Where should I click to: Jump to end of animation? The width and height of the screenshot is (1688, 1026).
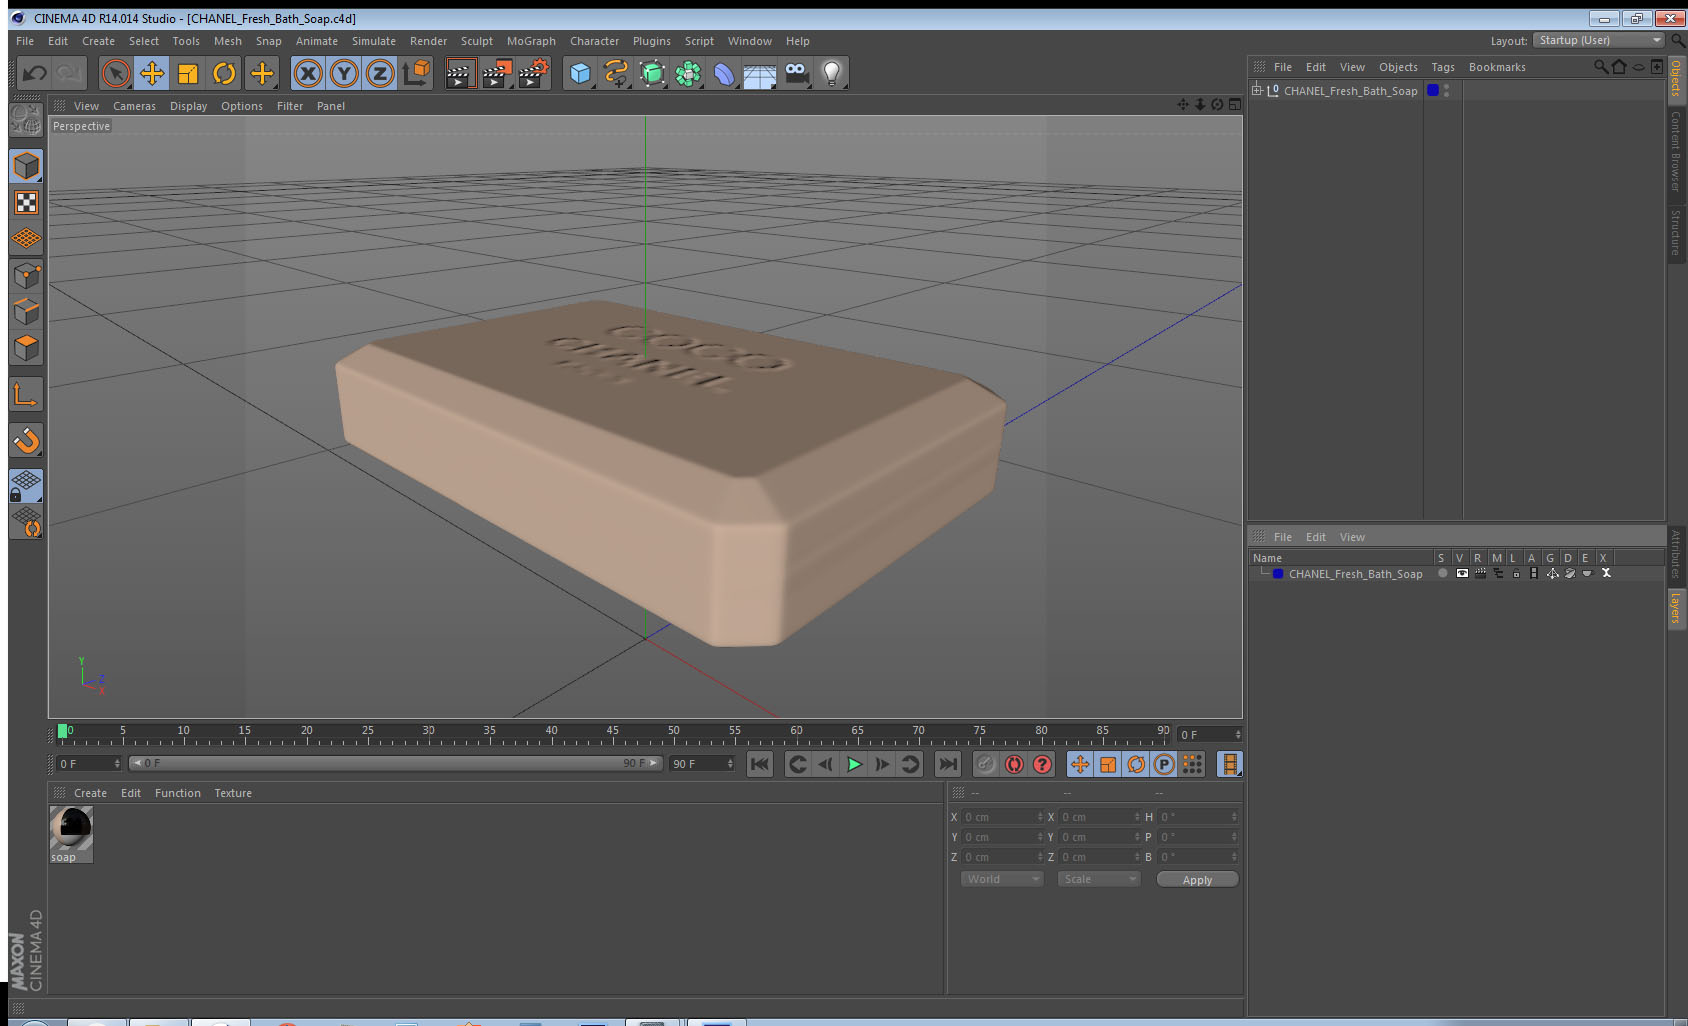coord(947,764)
